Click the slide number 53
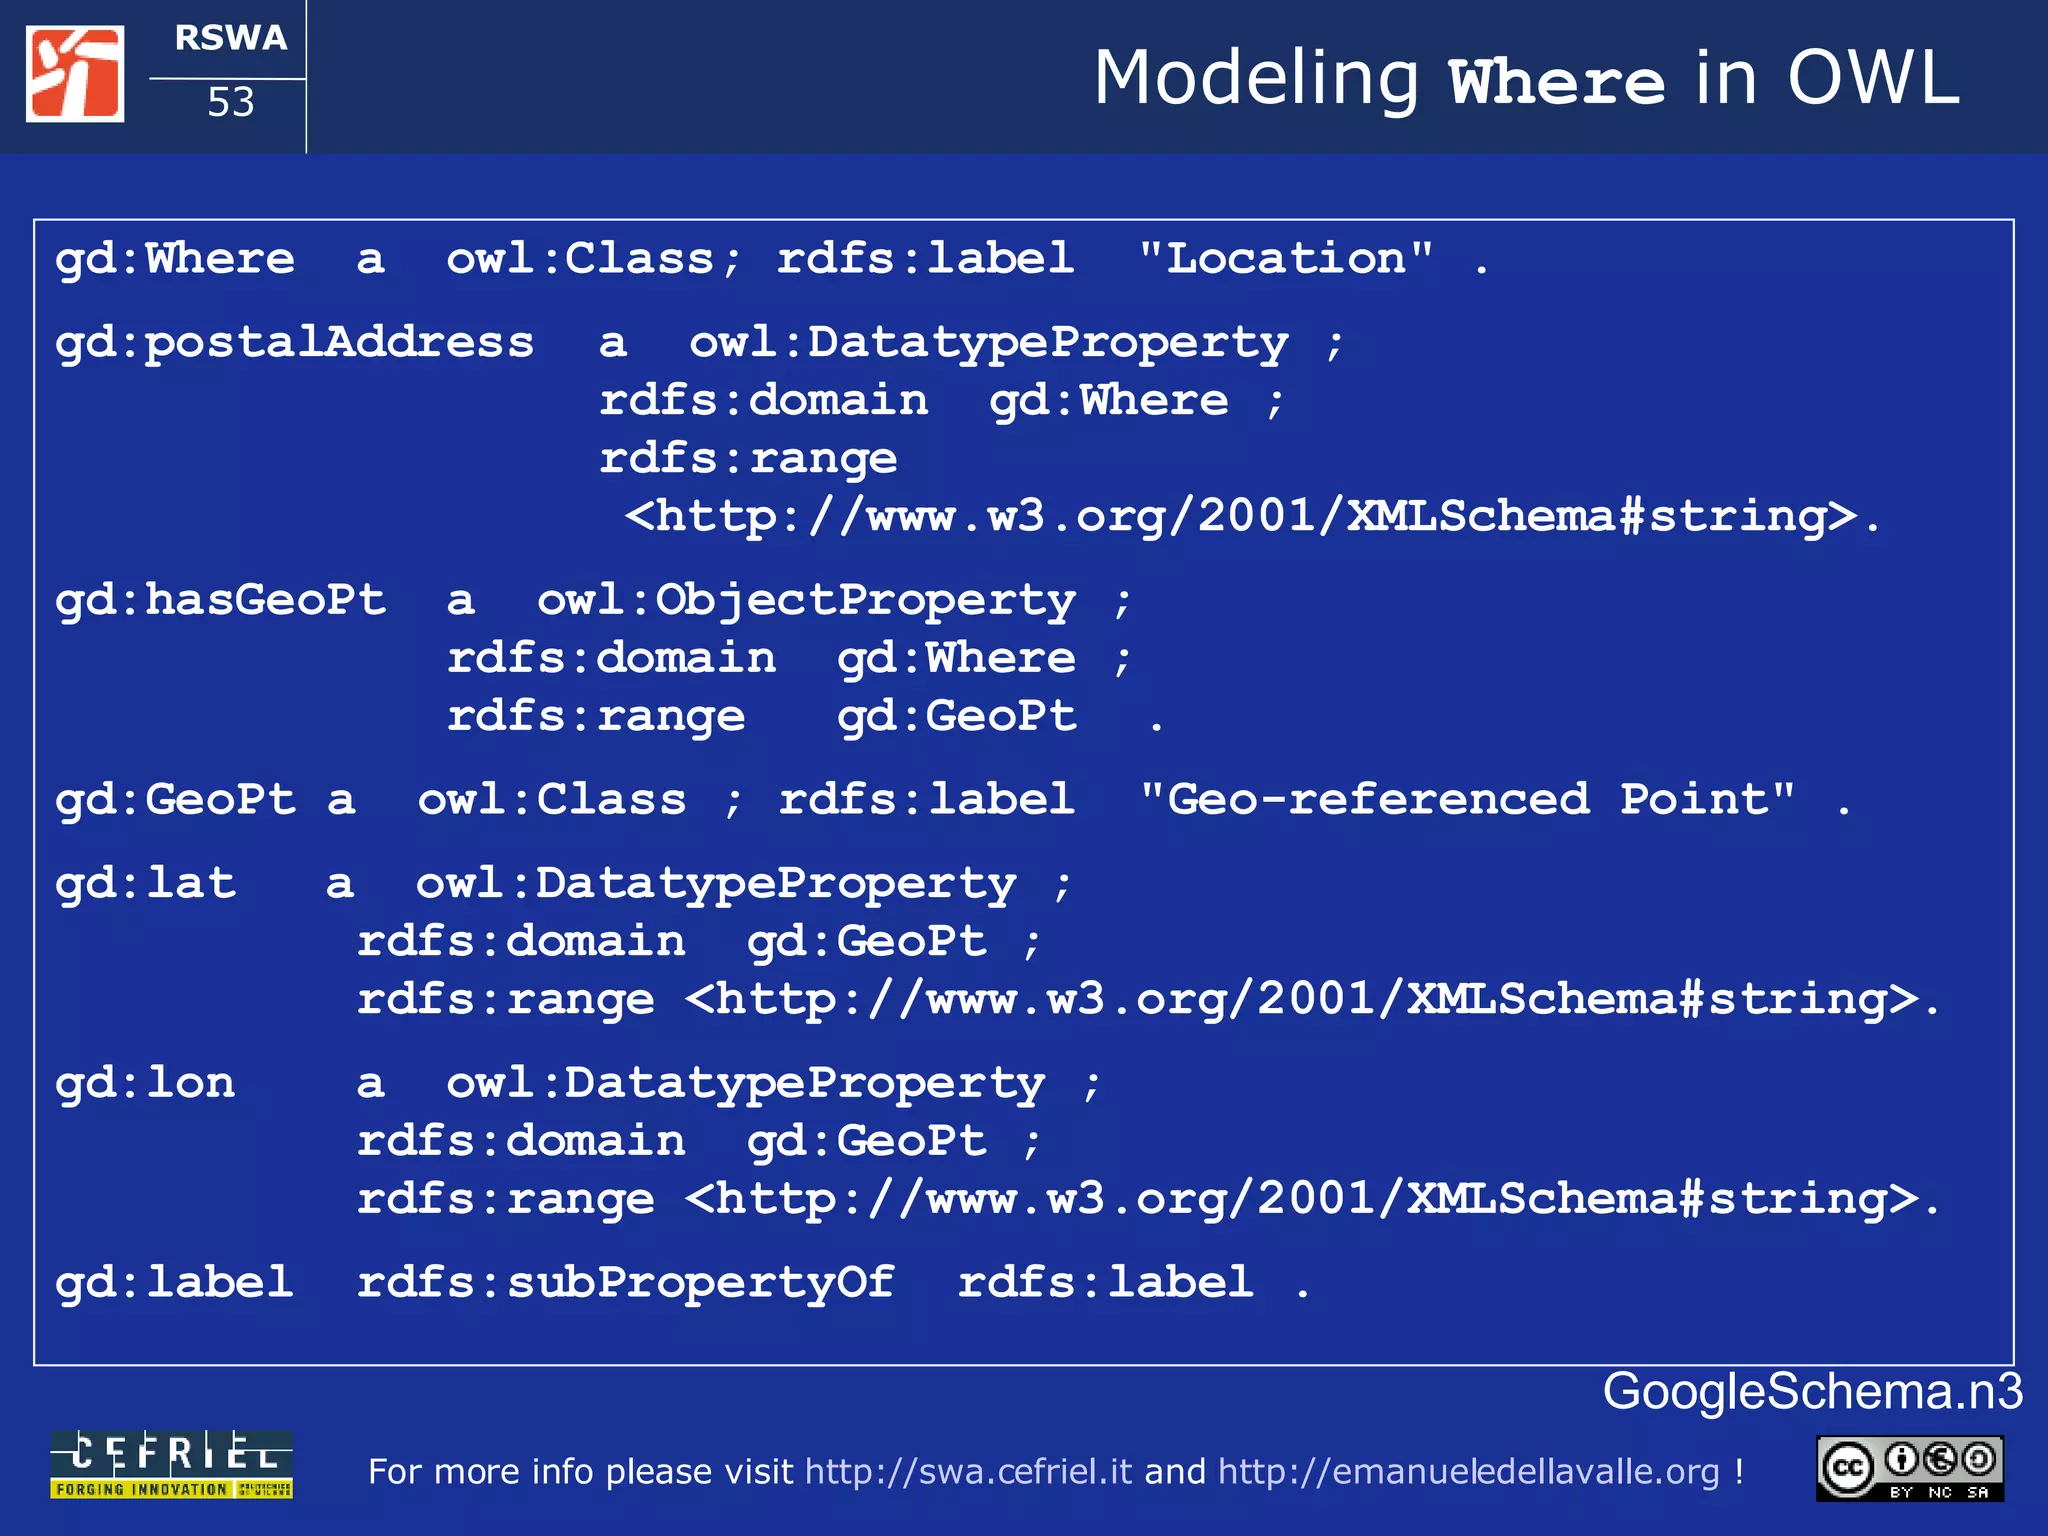Image resolution: width=2048 pixels, height=1536 pixels. pos(231,102)
